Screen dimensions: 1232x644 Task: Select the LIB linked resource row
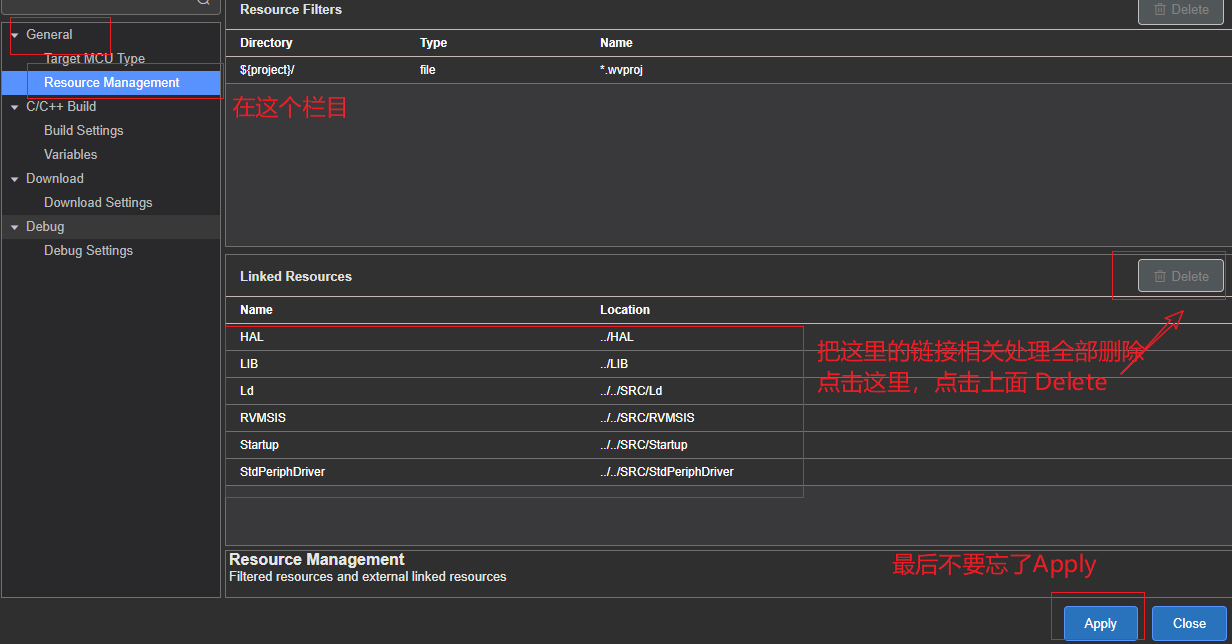[x=728, y=364]
